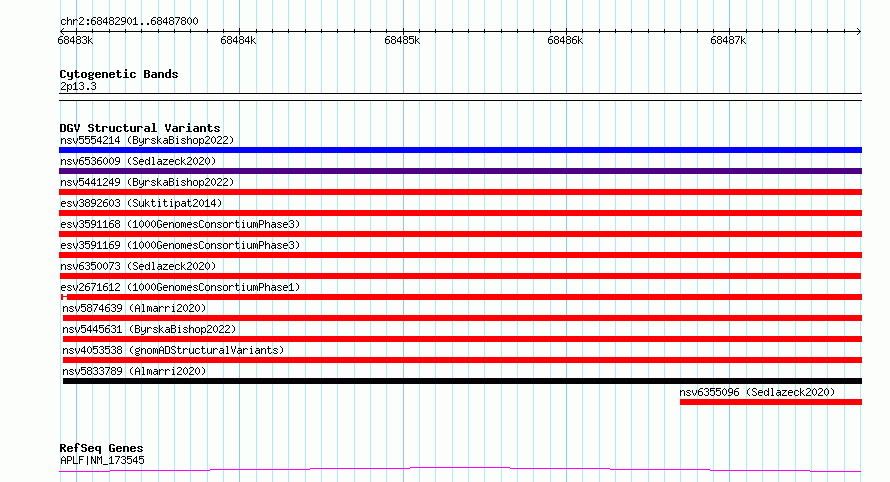This screenshot has width=890, height=482.
Task: Open the esv3892603 (Suktitipat2014) variant label
Action: point(141,203)
